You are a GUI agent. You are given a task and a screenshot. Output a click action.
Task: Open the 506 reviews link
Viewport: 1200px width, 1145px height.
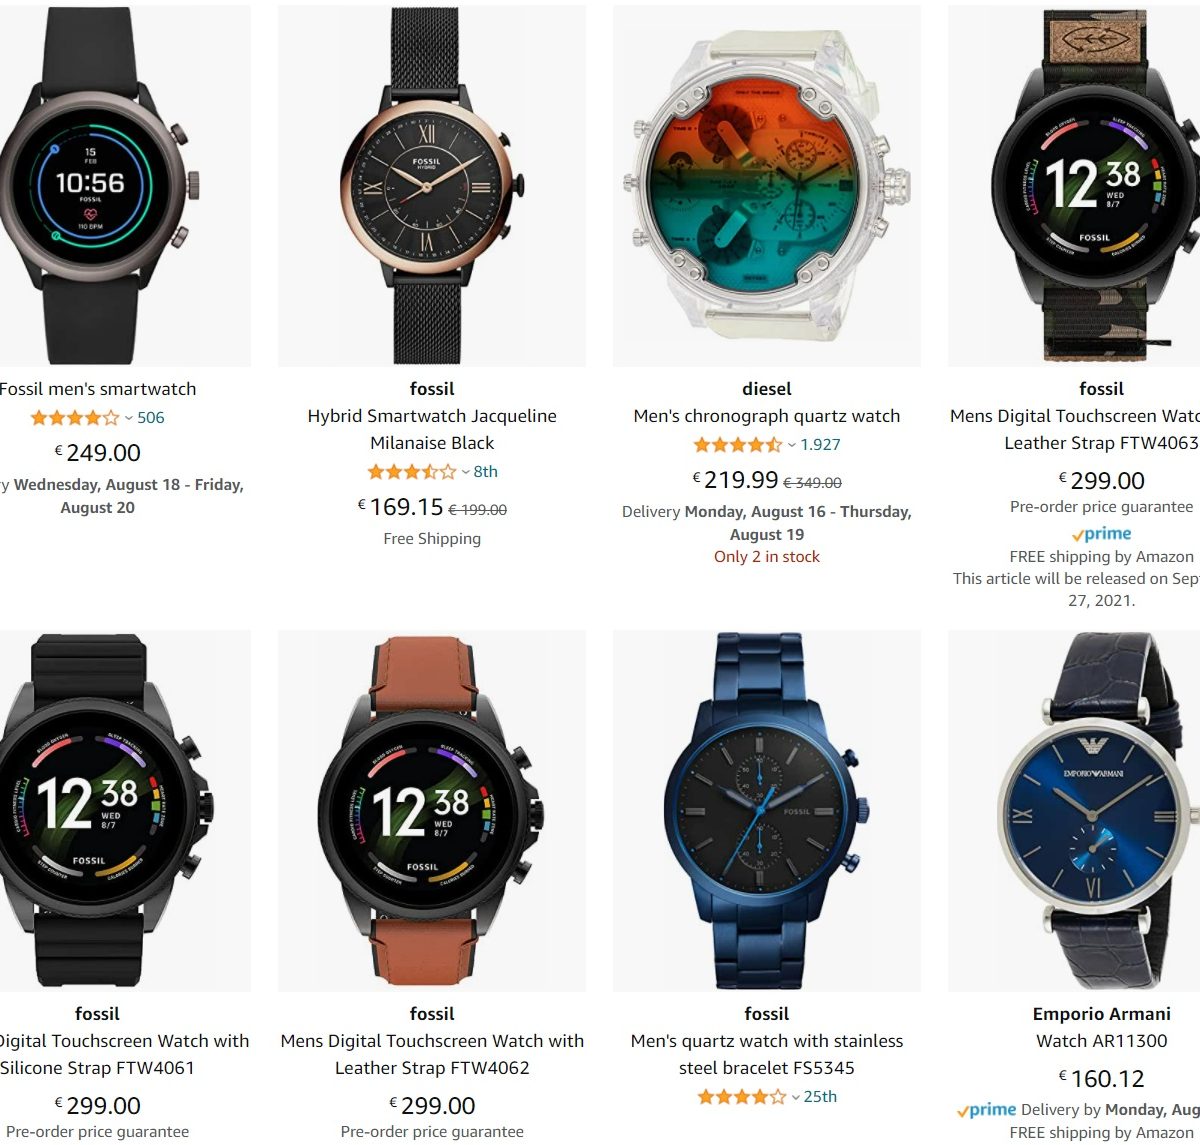[151, 418]
